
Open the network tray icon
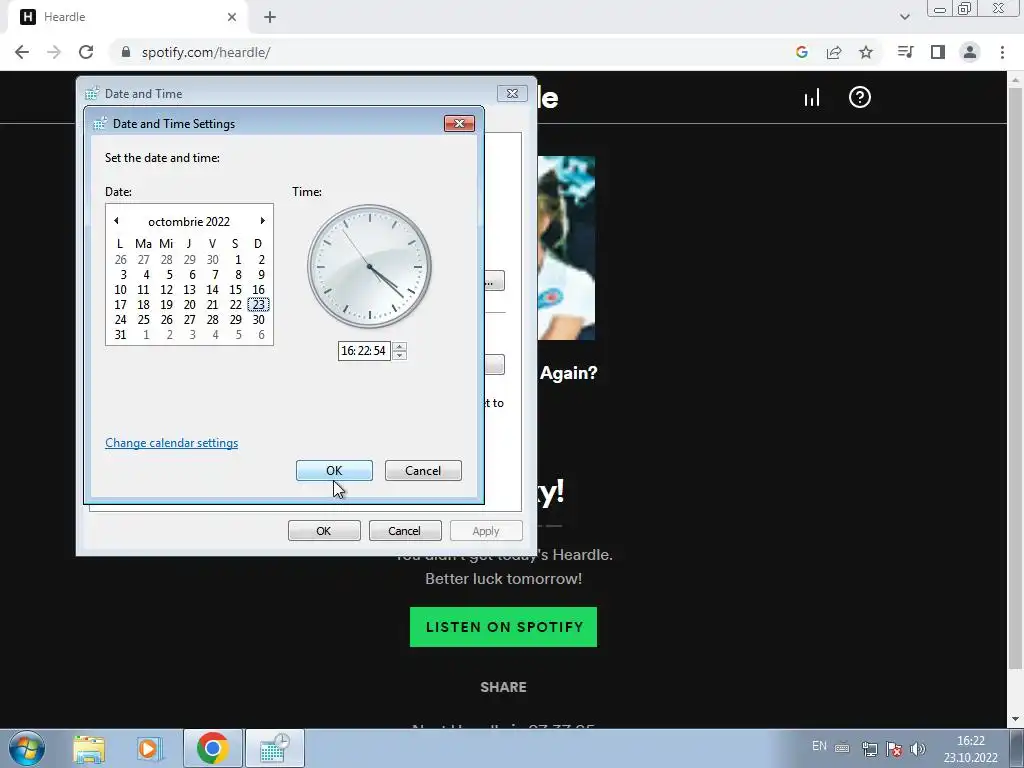[869, 748]
